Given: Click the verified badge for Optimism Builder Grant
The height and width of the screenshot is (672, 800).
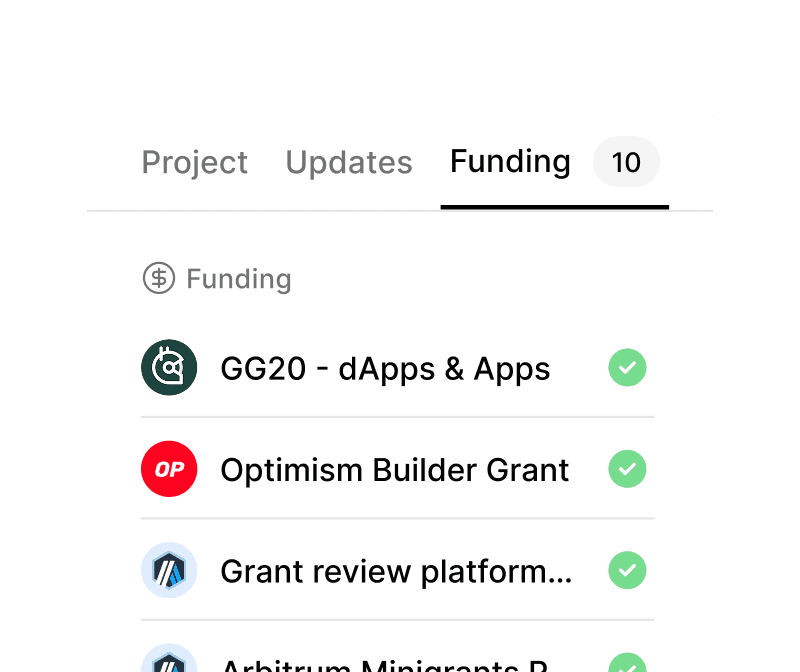Looking at the screenshot, I should pyautogui.click(x=627, y=469).
